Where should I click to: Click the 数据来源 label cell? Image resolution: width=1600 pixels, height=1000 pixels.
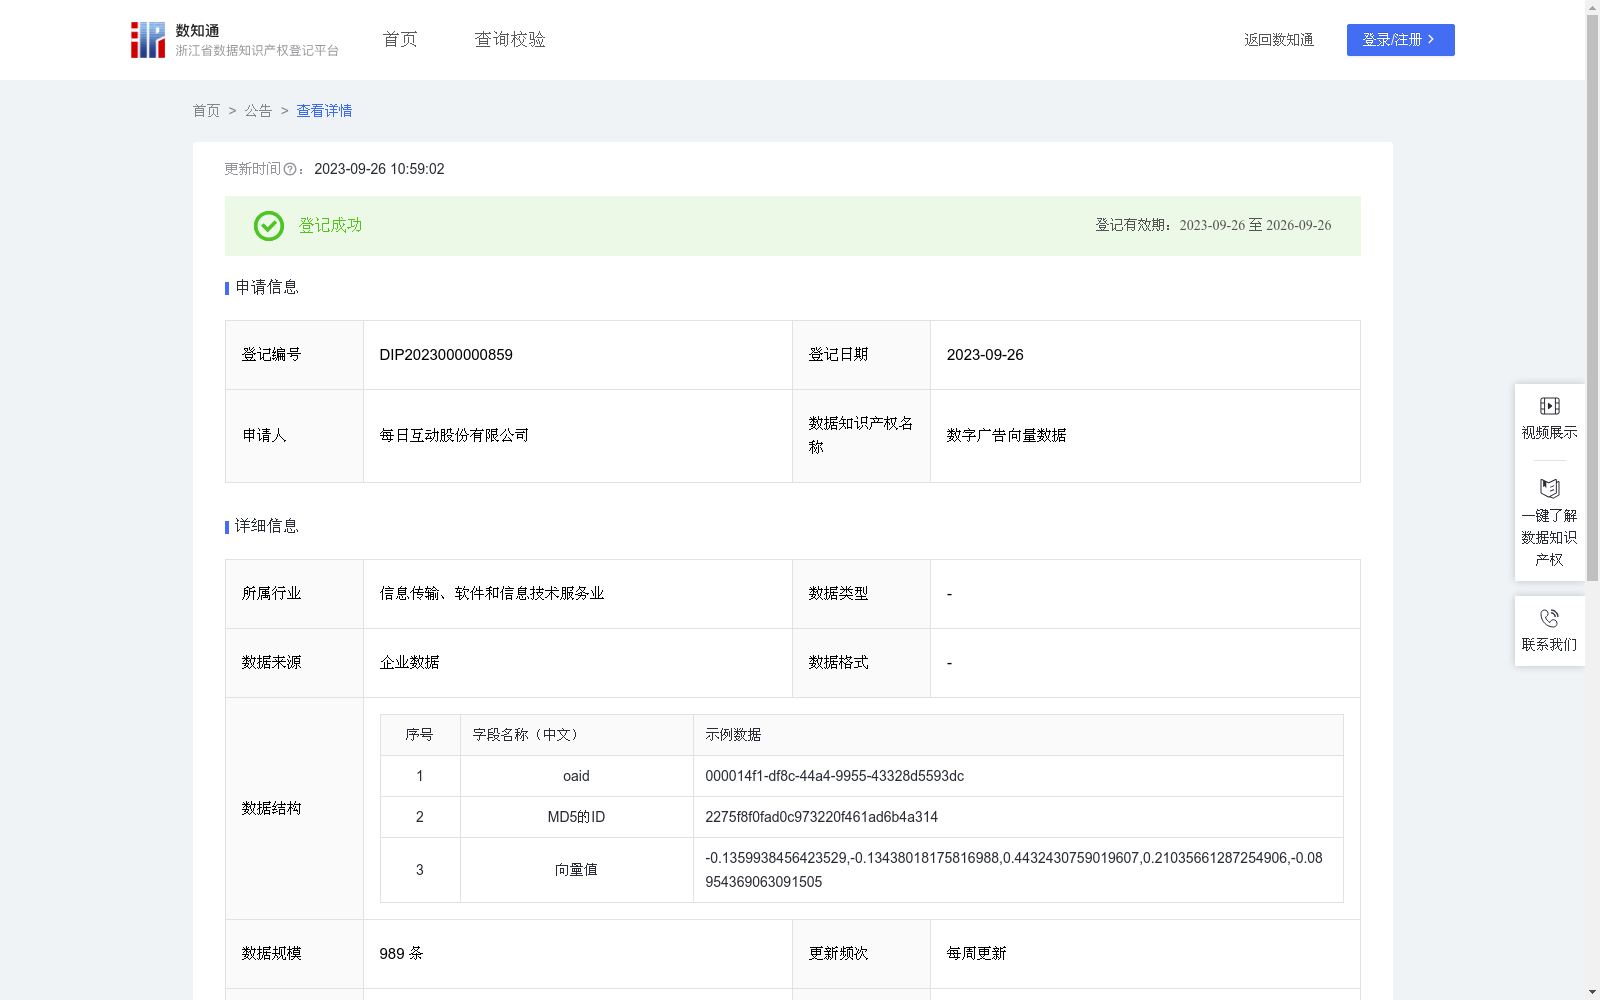tap(294, 663)
